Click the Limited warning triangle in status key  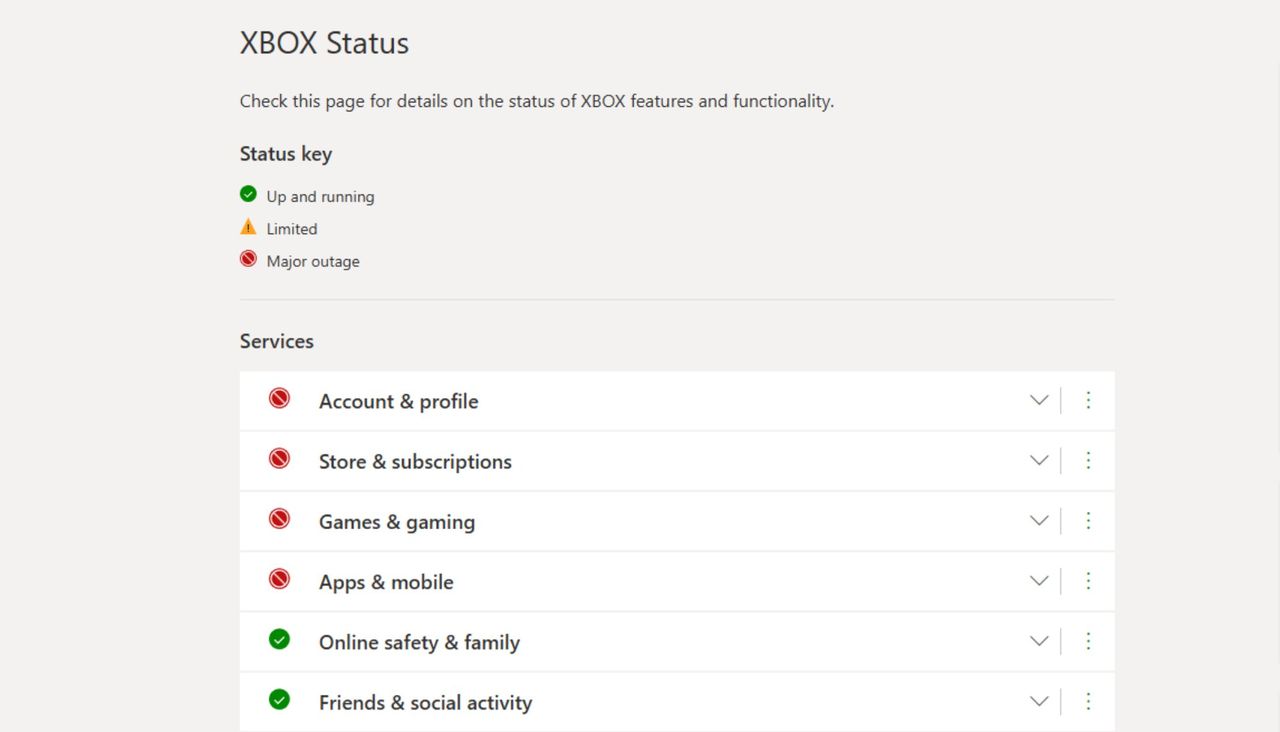pyautogui.click(x=248, y=227)
